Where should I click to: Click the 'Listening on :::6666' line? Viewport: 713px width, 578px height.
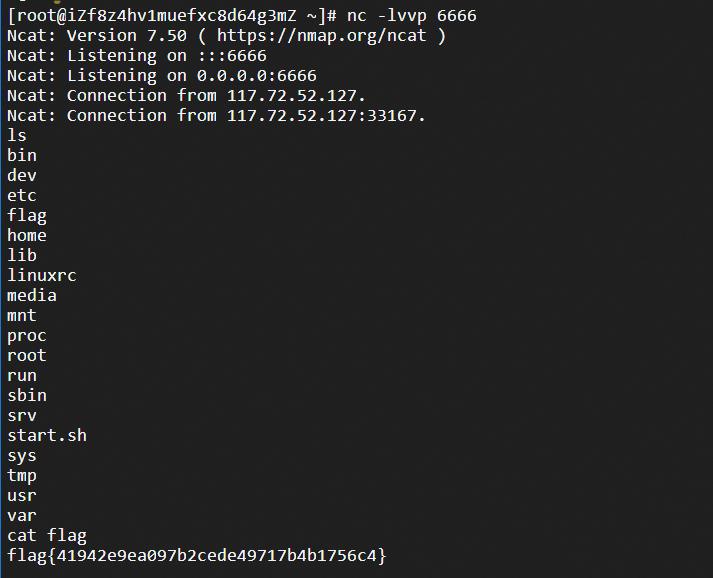(x=137, y=56)
